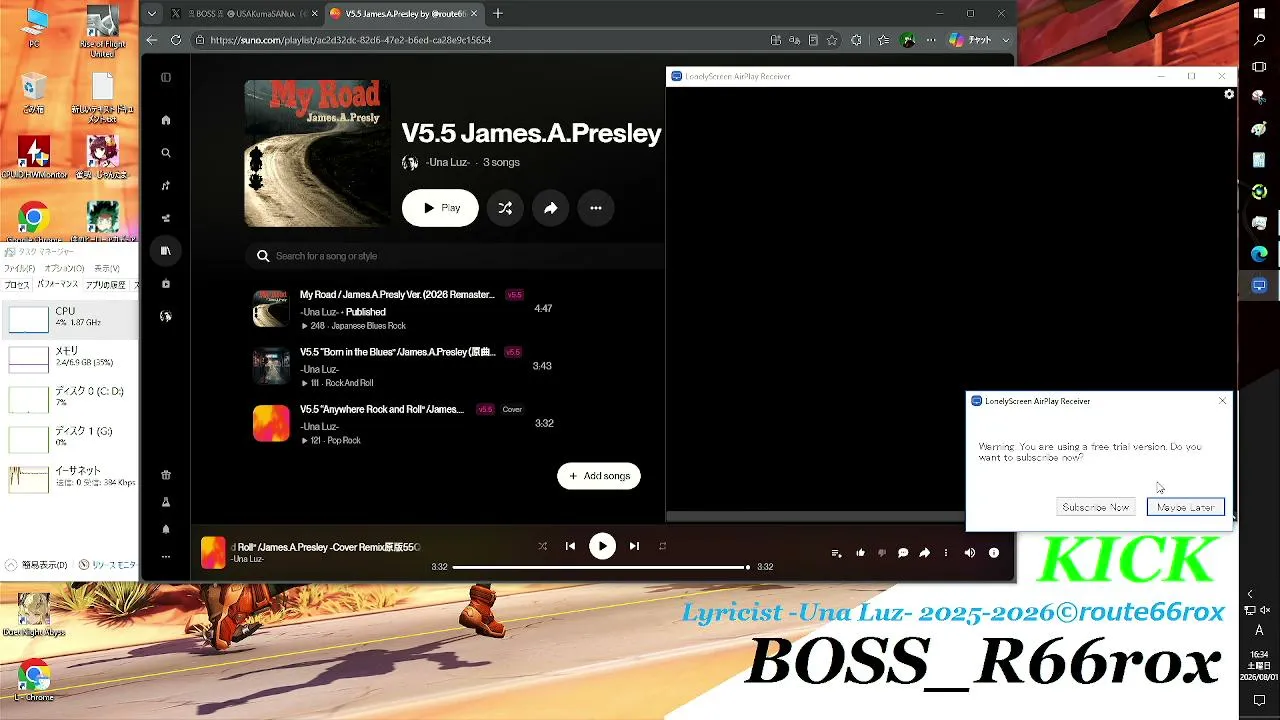Skip to the next track
The height and width of the screenshot is (720, 1280).
click(x=634, y=546)
